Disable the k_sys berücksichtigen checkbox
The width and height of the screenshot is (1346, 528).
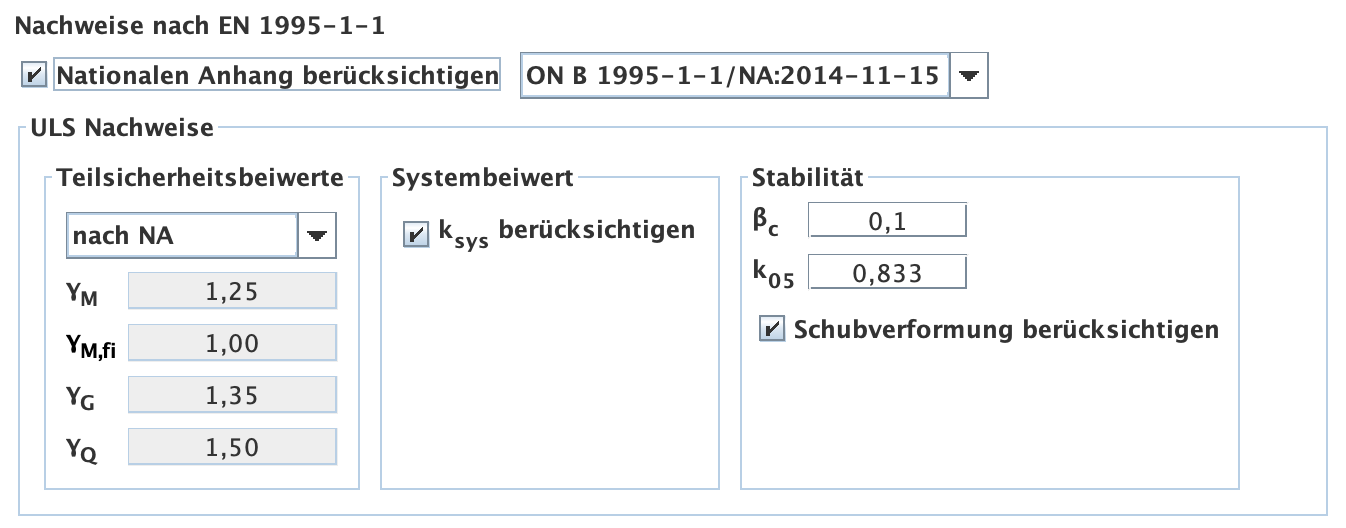(x=412, y=235)
